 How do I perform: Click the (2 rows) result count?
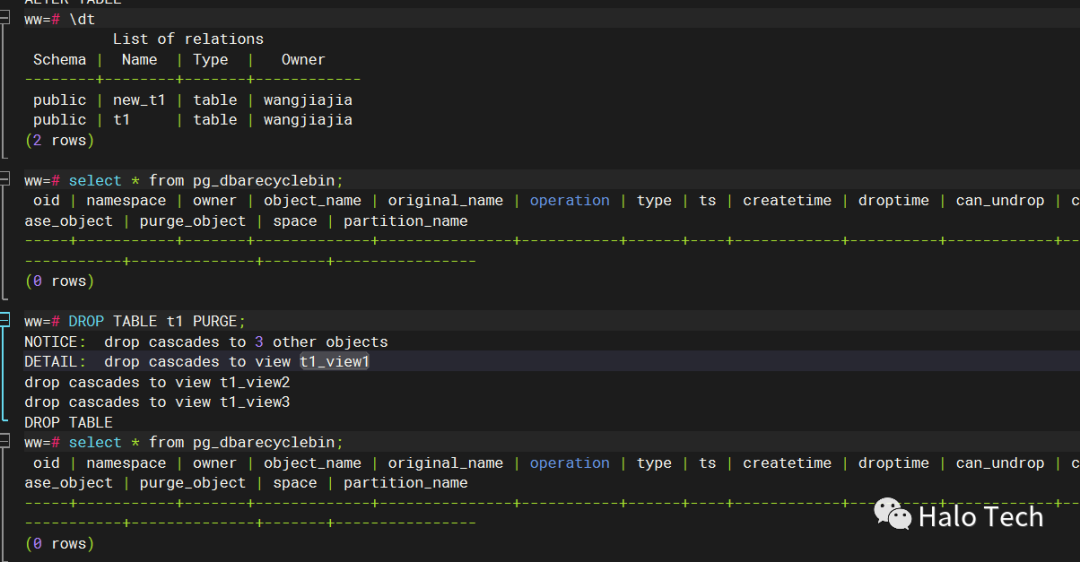pyautogui.click(x=59, y=140)
